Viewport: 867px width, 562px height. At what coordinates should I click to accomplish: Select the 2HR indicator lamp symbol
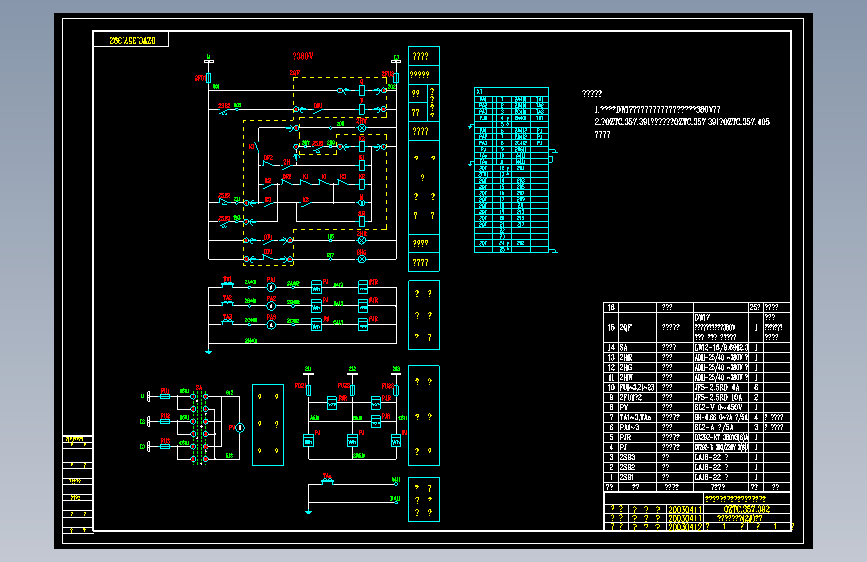point(362,241)
